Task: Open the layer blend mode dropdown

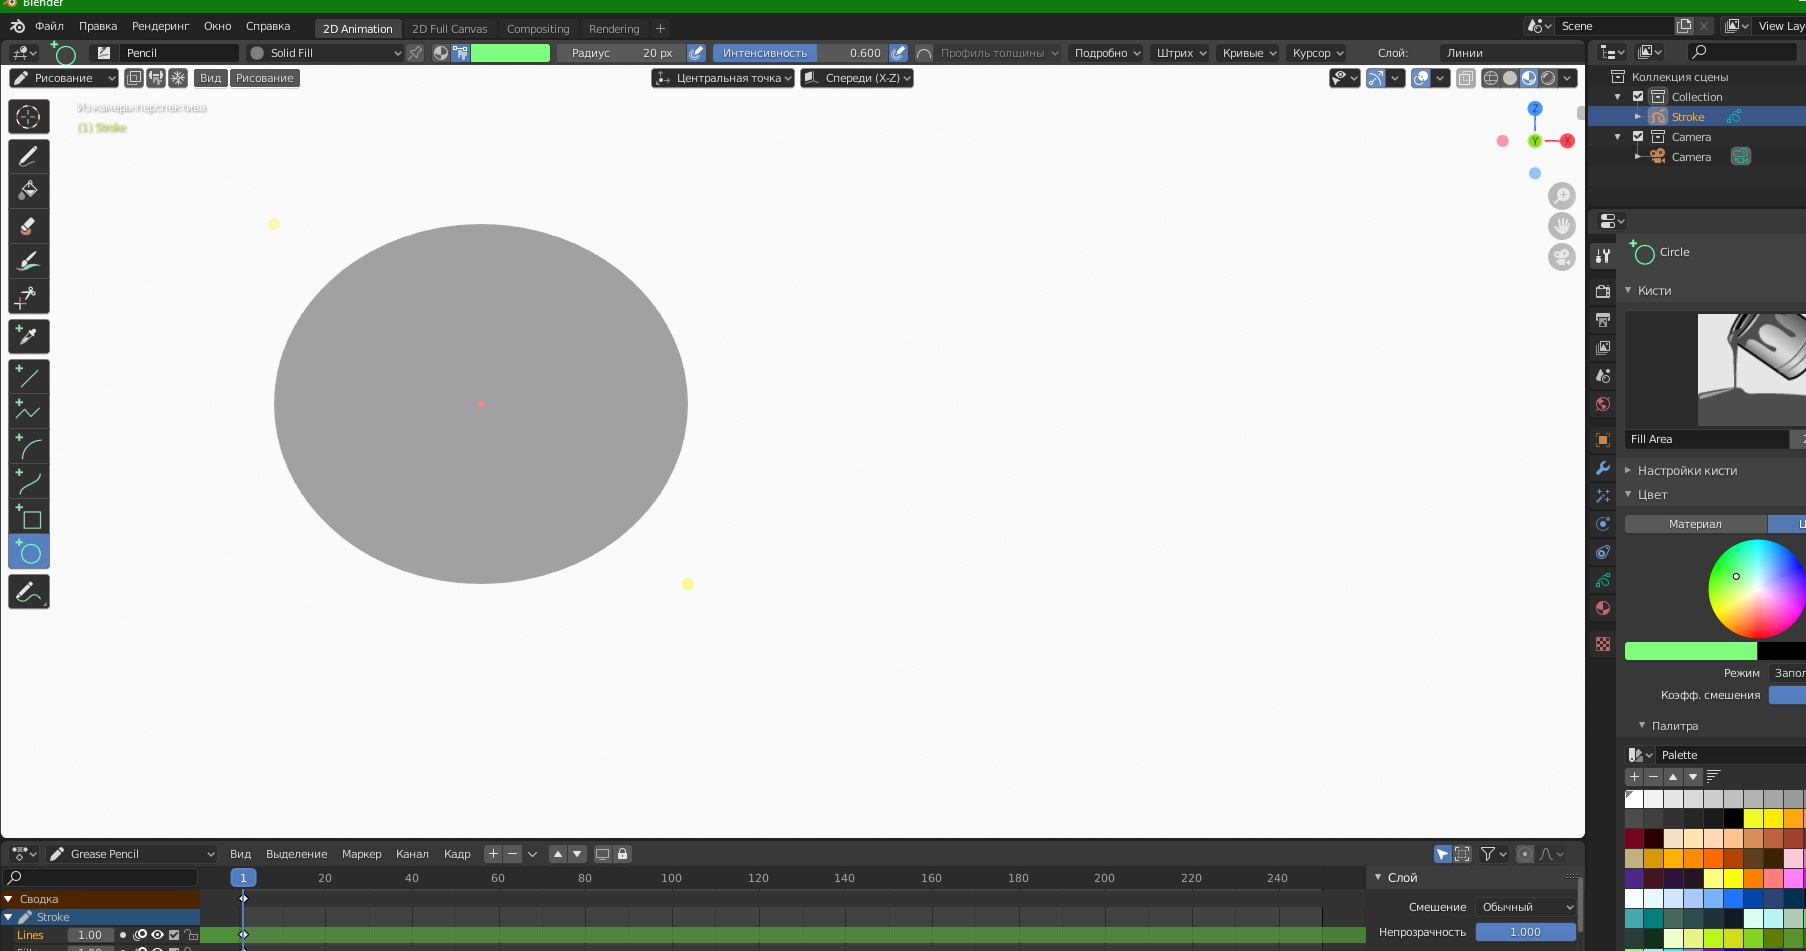Action: point(1526,907)
